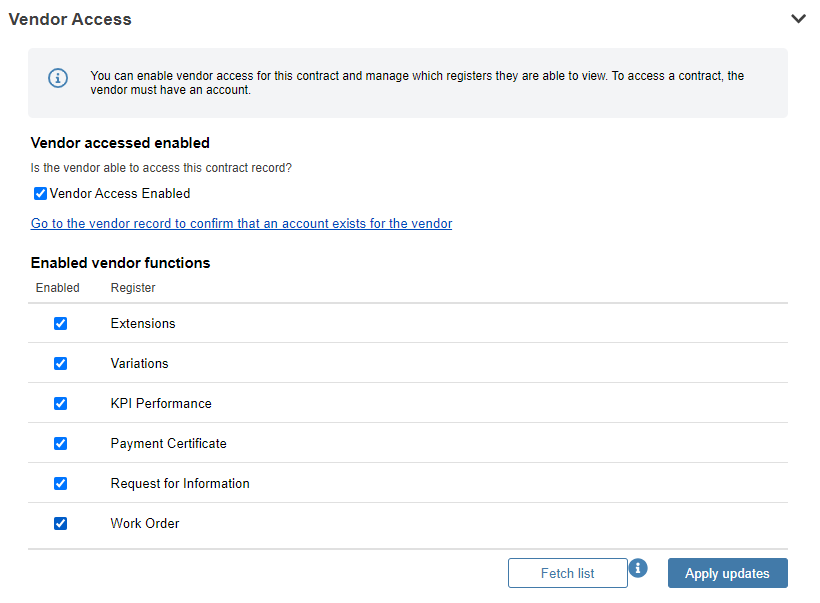This screenshot has width=820, height=603.
Task: Select the Work Order row label
Action: click(x=145, y=524)
